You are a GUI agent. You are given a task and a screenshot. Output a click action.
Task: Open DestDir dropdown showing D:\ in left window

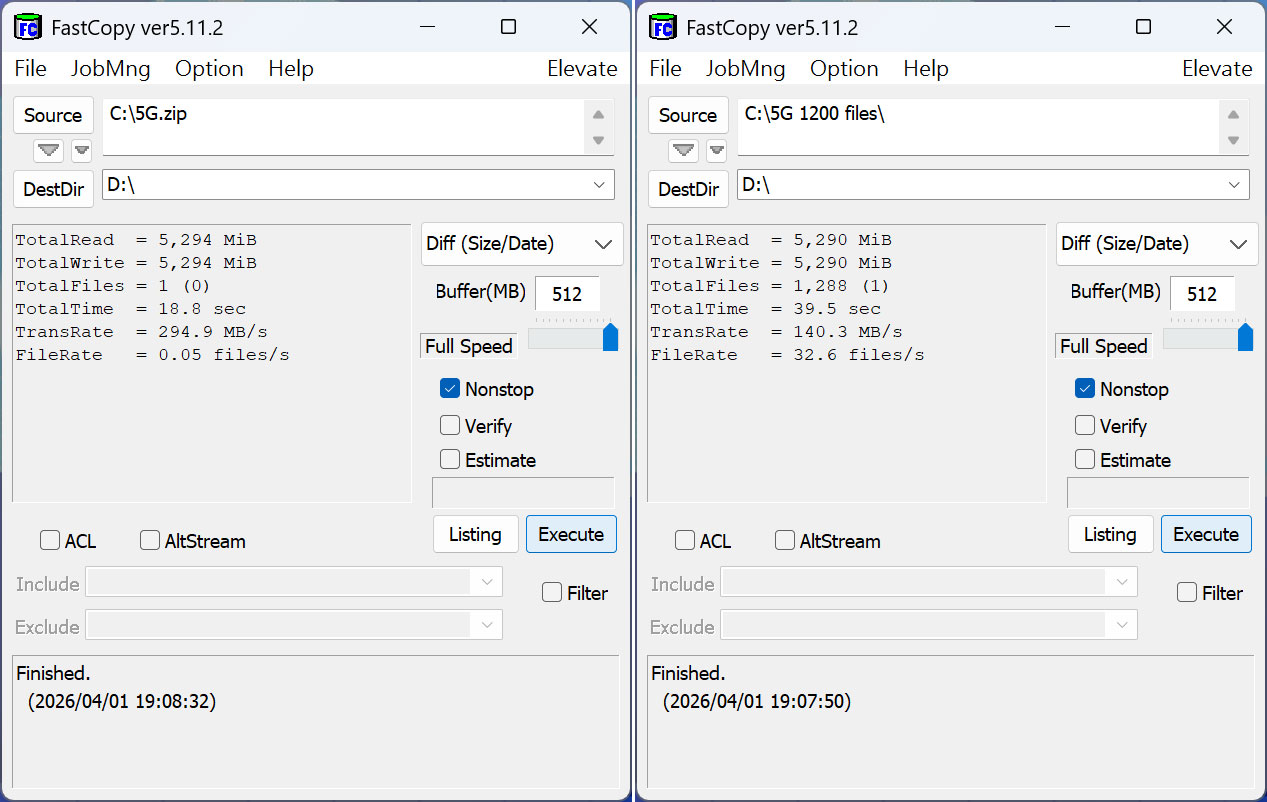point(599,185)
